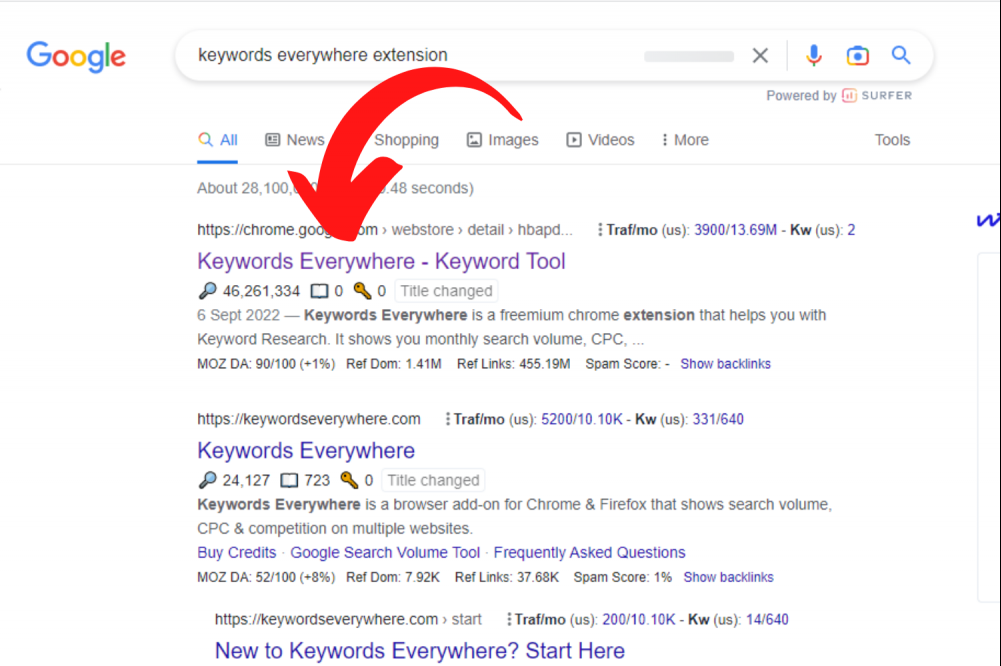Click the keywordseverywhere.com › start URL text
This screenshot has width=1001, height=666.
pyautogui.click(x=348, y=619)
